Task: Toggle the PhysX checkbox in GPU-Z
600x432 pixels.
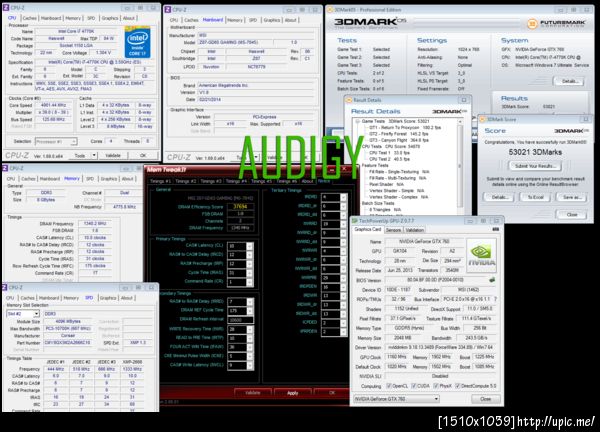Action: click(x=436, y=386)
